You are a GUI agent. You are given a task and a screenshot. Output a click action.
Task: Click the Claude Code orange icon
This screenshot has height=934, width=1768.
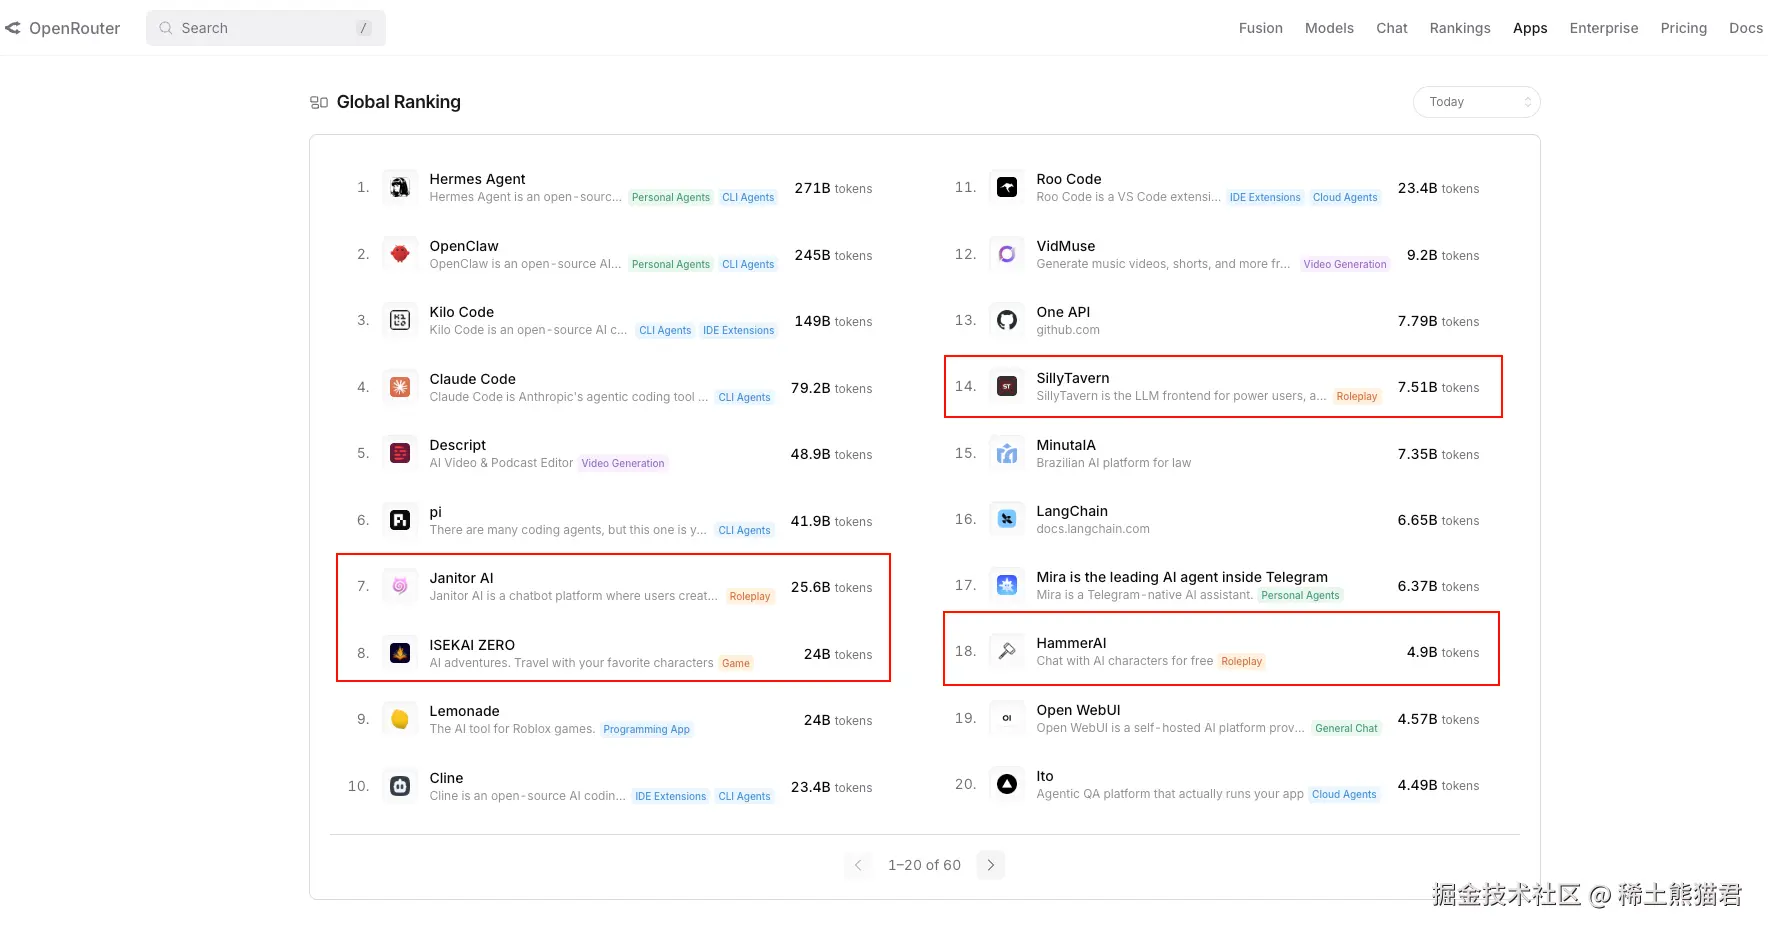[400, 387]
